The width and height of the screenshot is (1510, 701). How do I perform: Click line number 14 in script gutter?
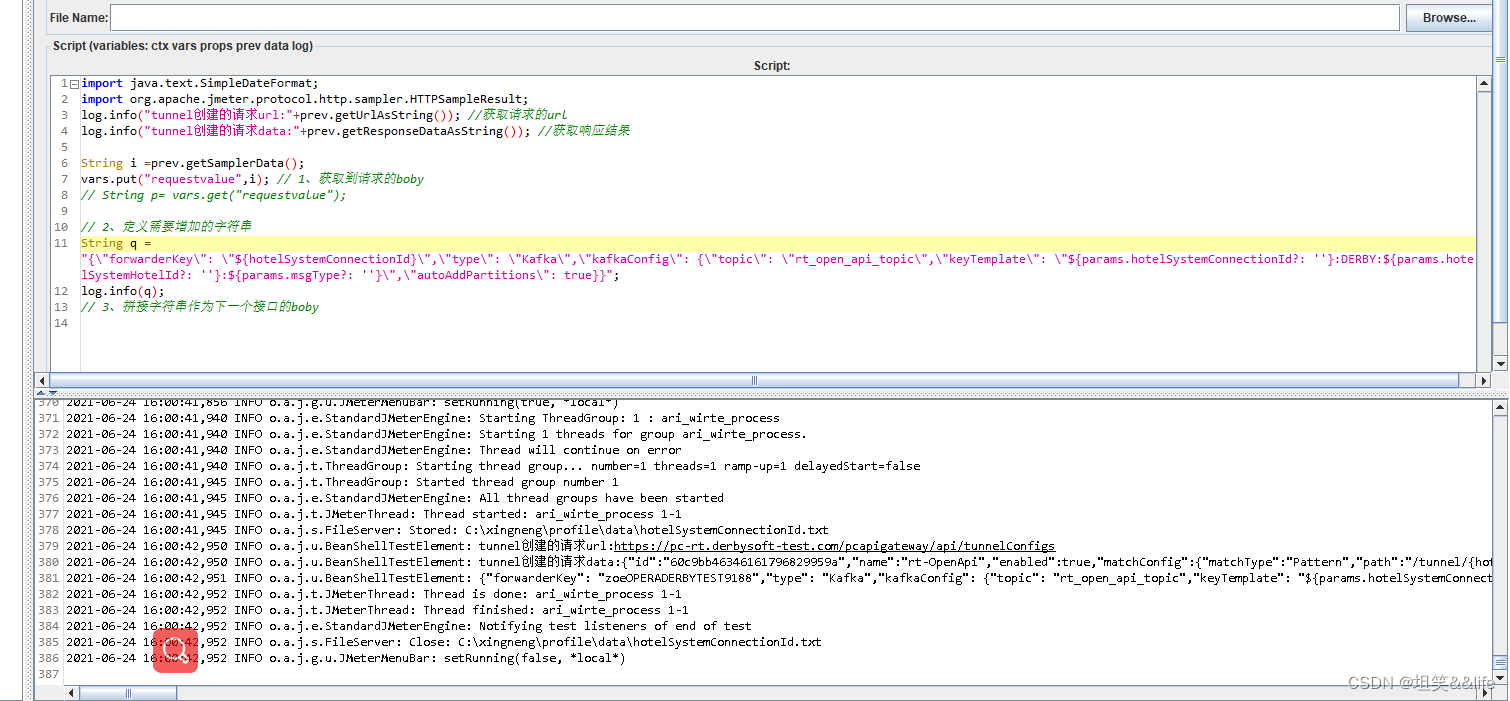click(x=62, y=323)
